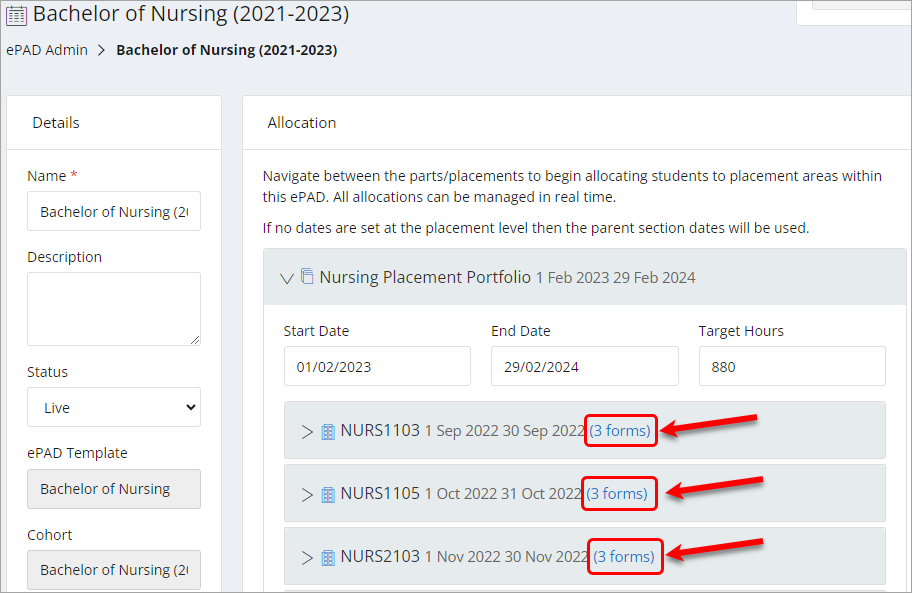
Task: Switch to the Details panel
Action: tap(55, 122)
